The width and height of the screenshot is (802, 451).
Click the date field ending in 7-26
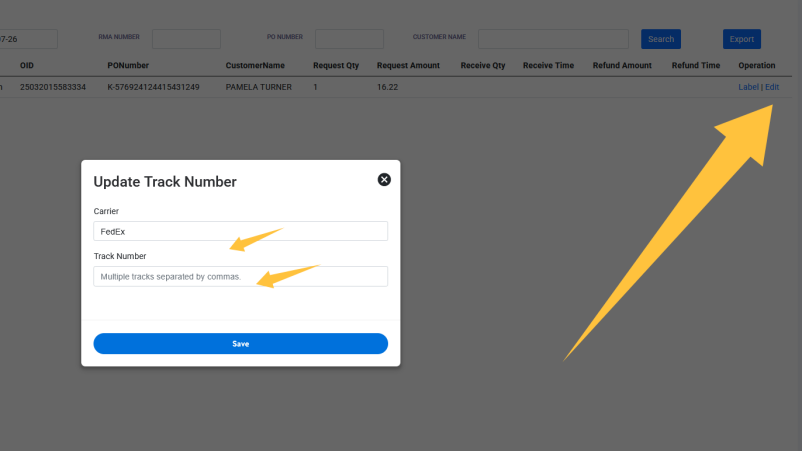tap(28, 39)
